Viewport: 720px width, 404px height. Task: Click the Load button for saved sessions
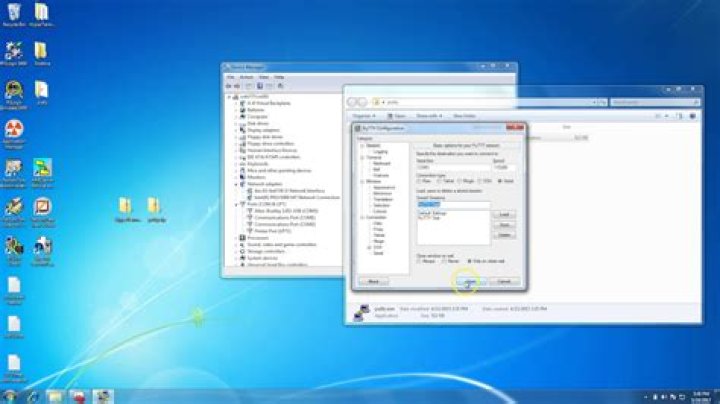point(504,215)
